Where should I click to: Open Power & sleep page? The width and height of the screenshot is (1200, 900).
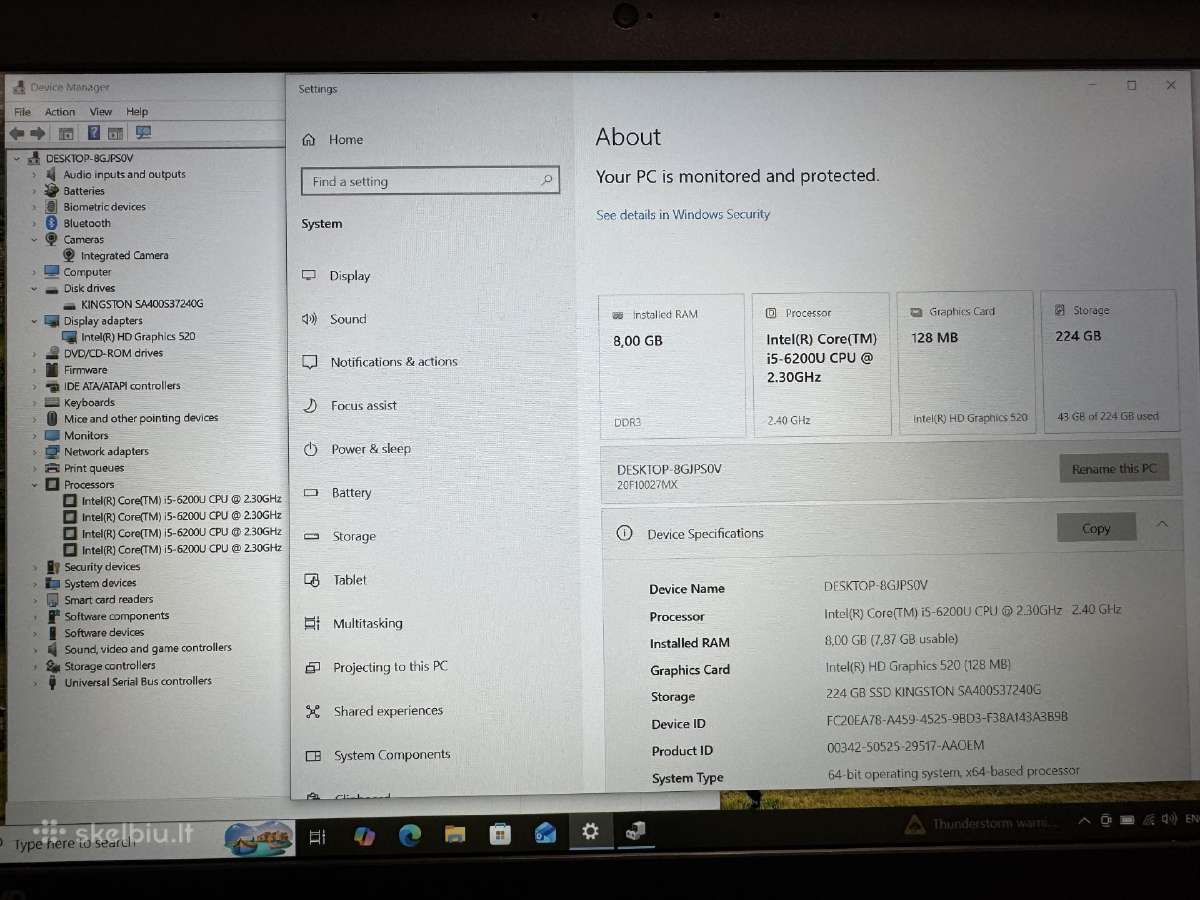point(370,449)
